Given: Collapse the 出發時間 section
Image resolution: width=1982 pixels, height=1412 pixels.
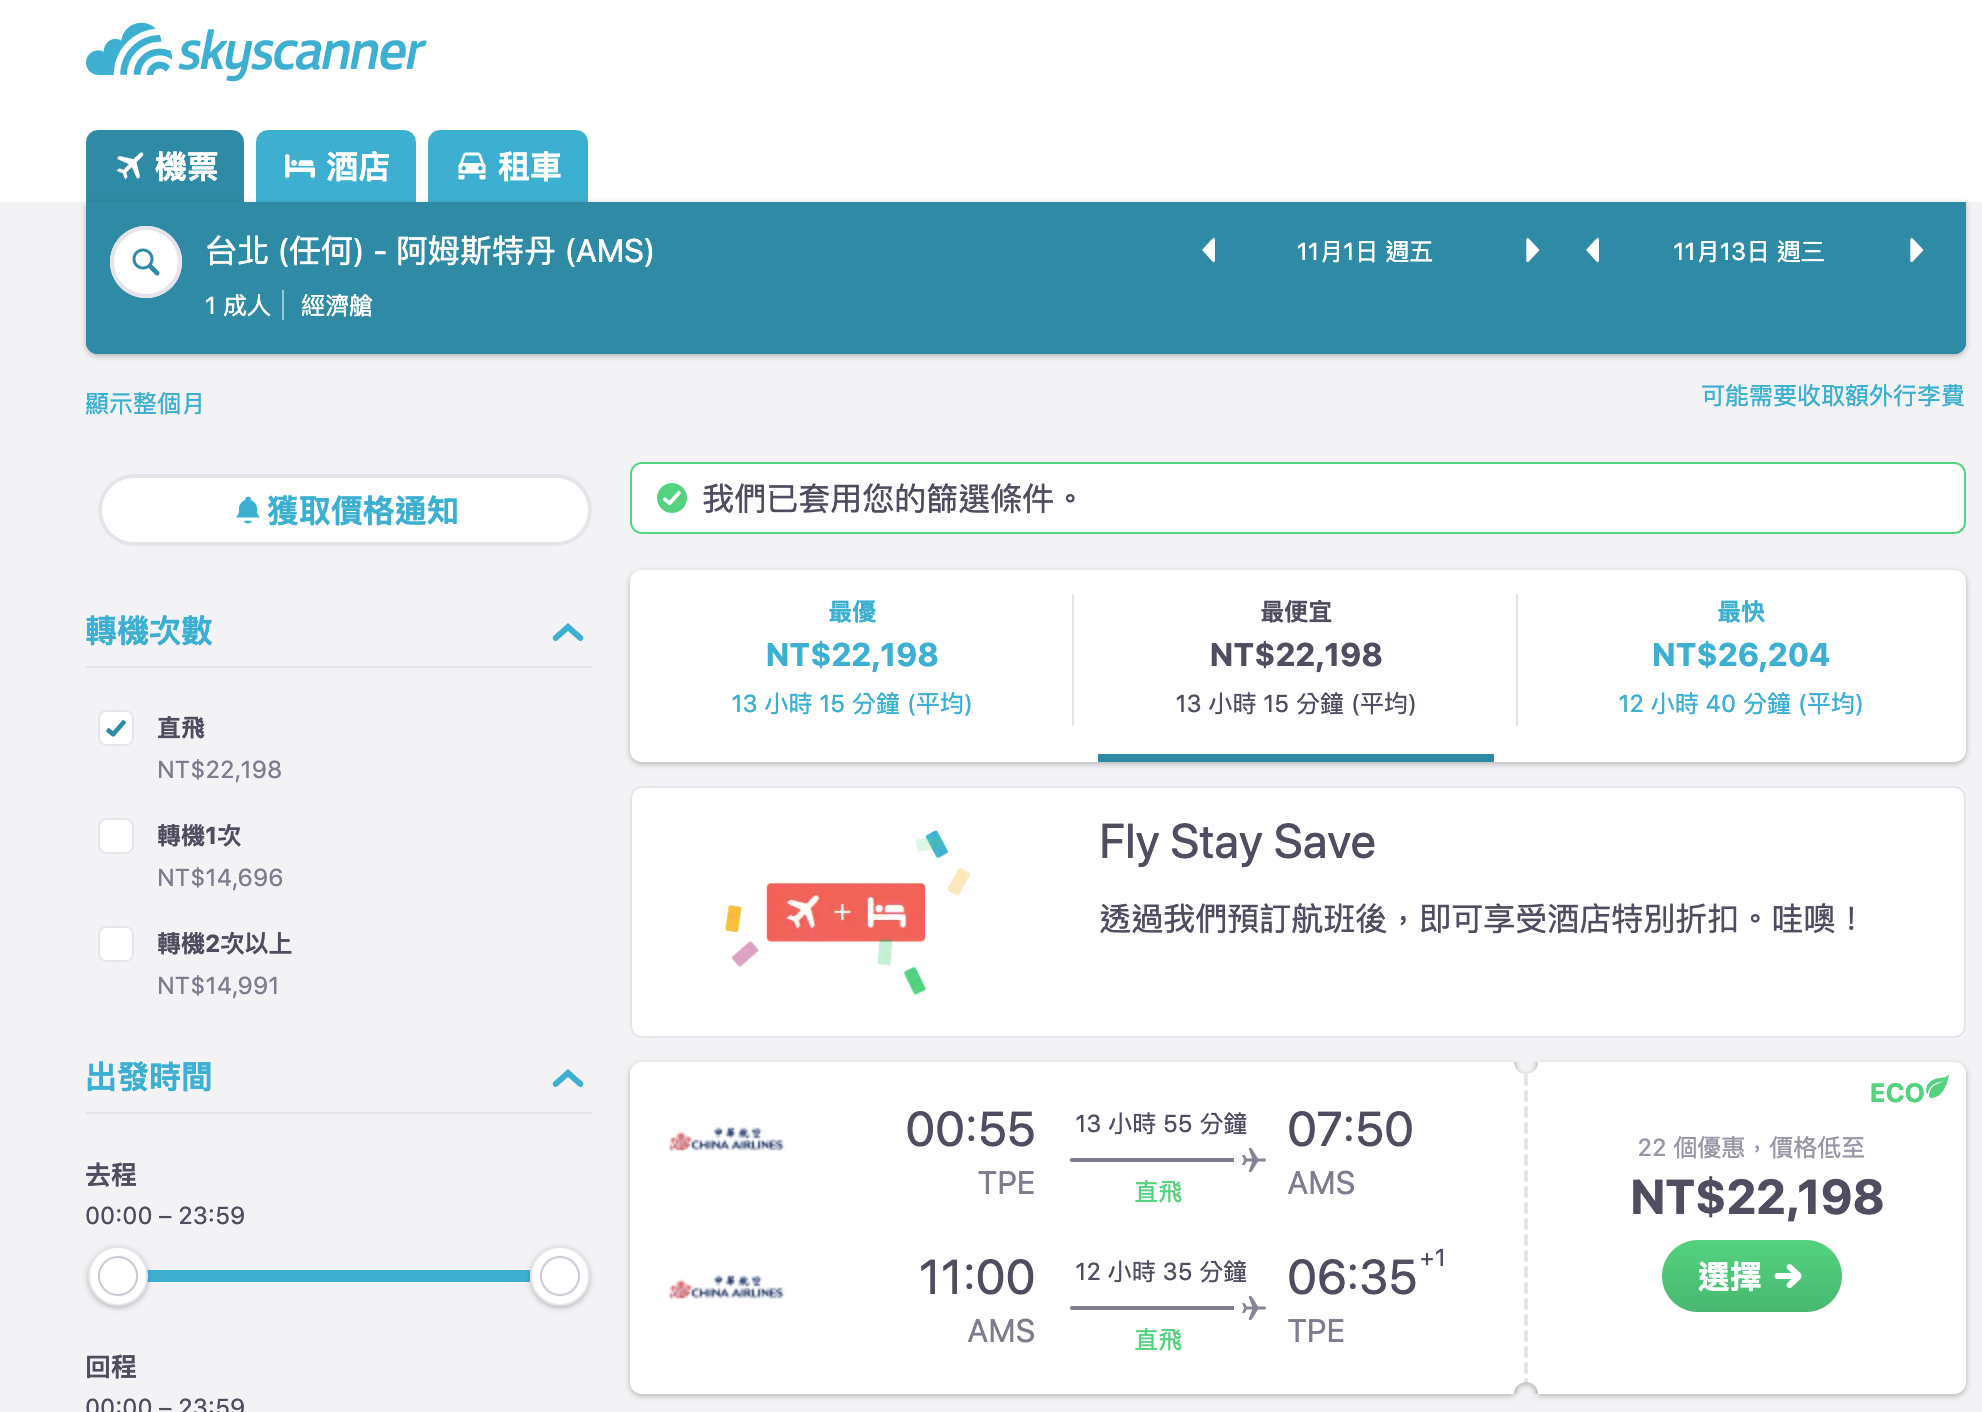Looking at the screenshot, I should tap(568, 1078).
